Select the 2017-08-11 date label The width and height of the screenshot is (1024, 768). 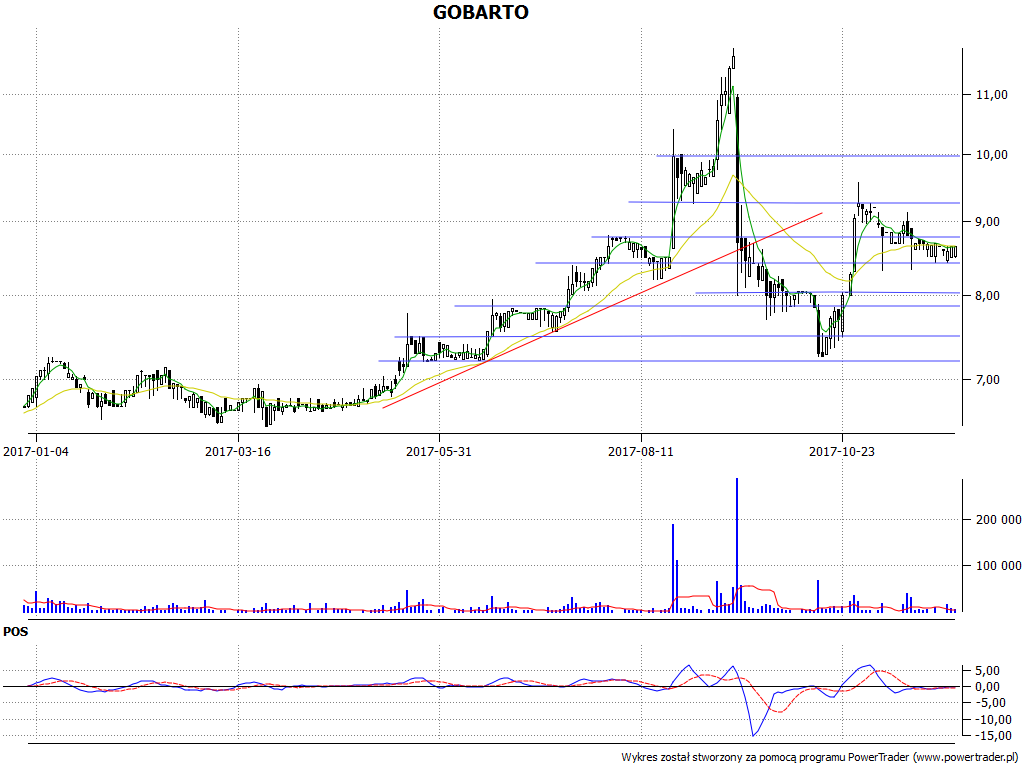coord(641,451)
